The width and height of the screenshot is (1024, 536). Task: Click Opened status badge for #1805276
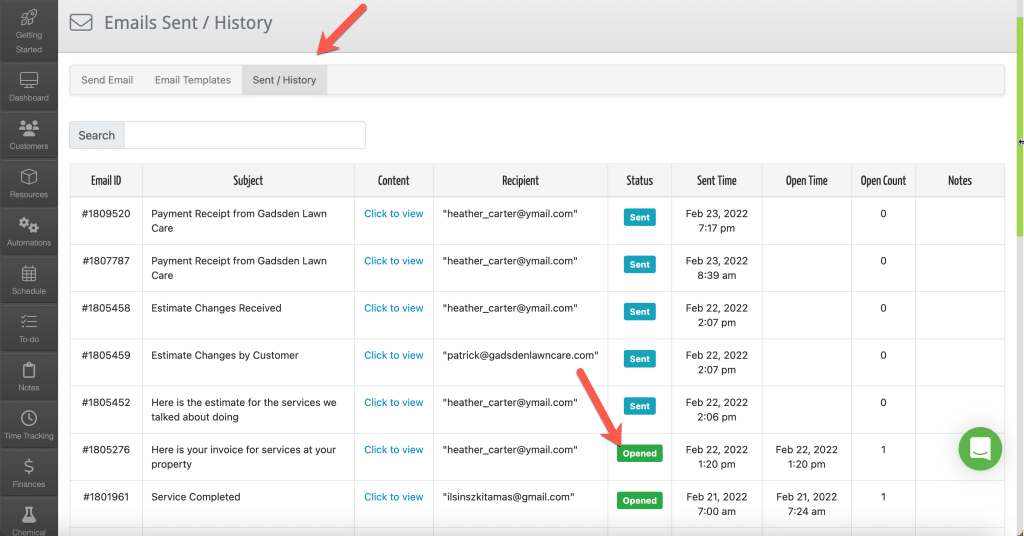pyautogui.click(x=639, y=453)
